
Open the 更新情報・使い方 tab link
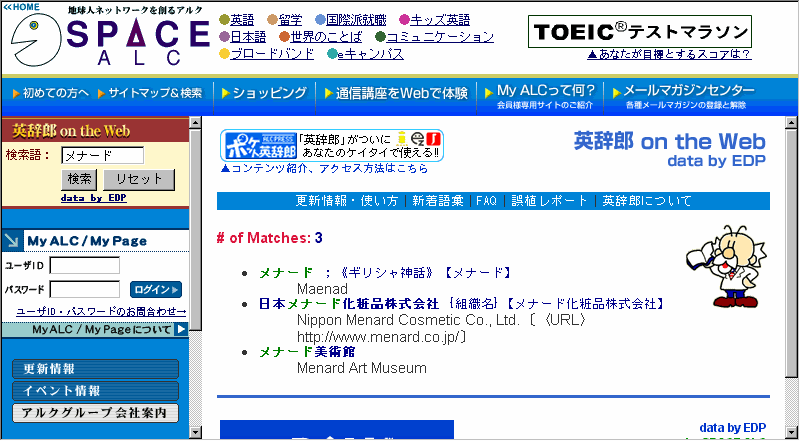346,201
